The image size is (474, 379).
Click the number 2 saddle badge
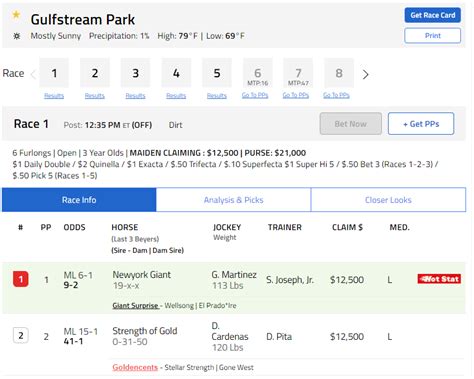tap(21, 335)
